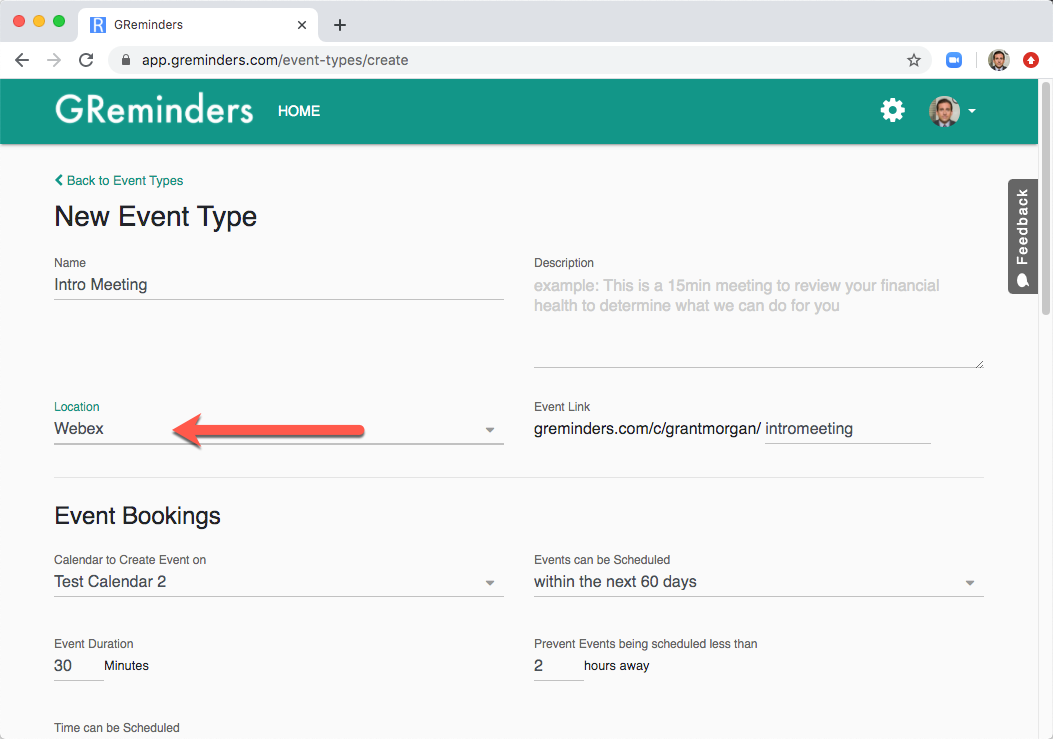1053x739 pixels.
Task: Reload the page
Action: tap(86, 60)
